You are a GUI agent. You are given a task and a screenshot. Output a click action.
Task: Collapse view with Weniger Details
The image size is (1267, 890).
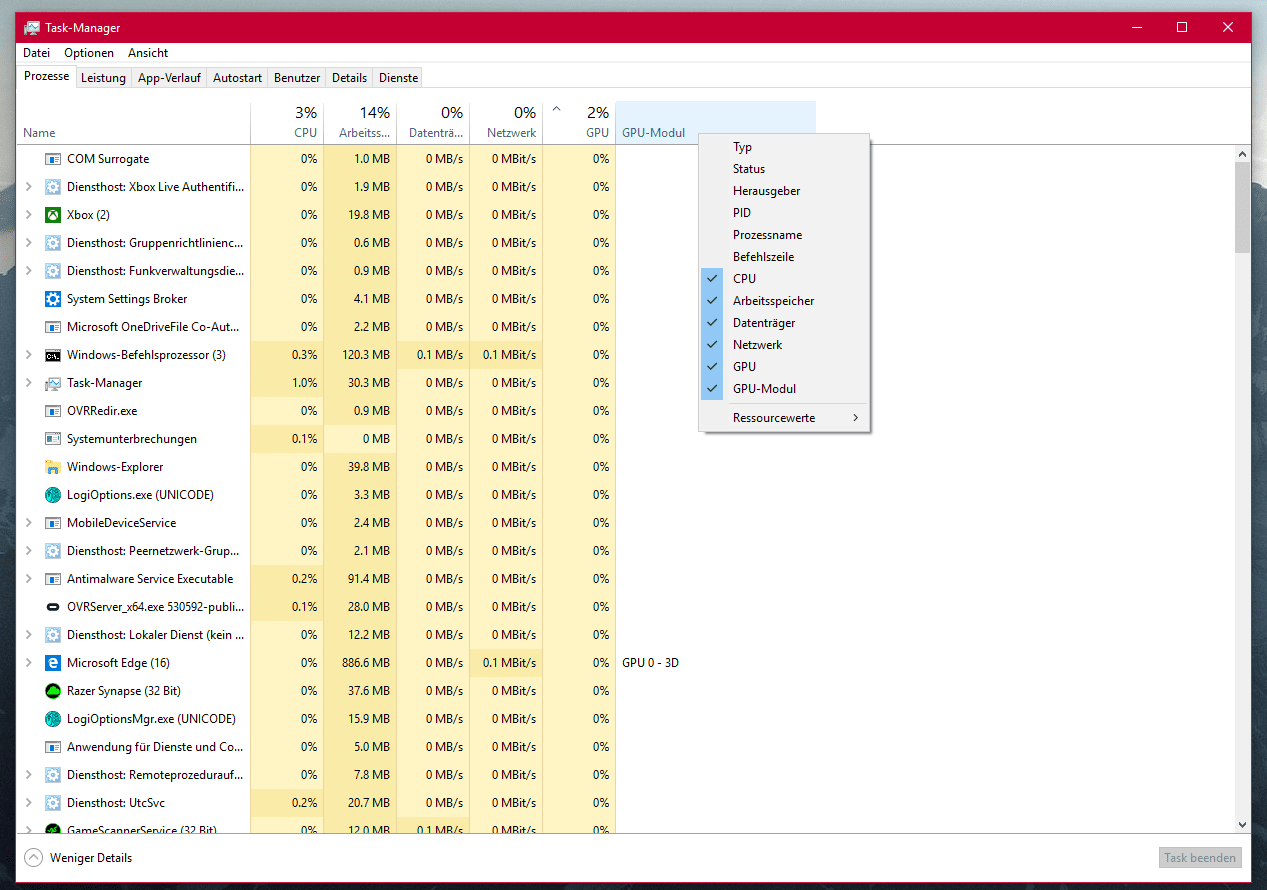79,858
